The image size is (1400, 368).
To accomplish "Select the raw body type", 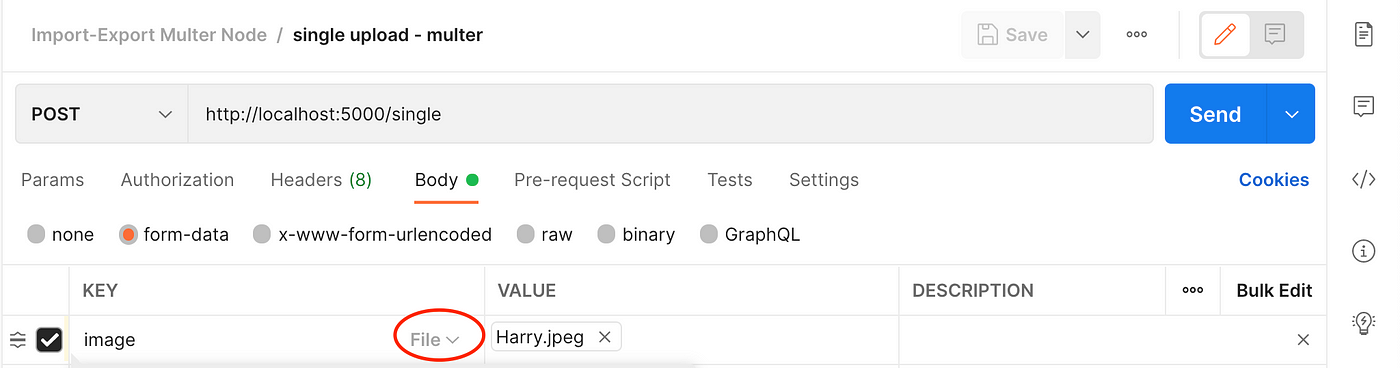I will tap(544, 235).
